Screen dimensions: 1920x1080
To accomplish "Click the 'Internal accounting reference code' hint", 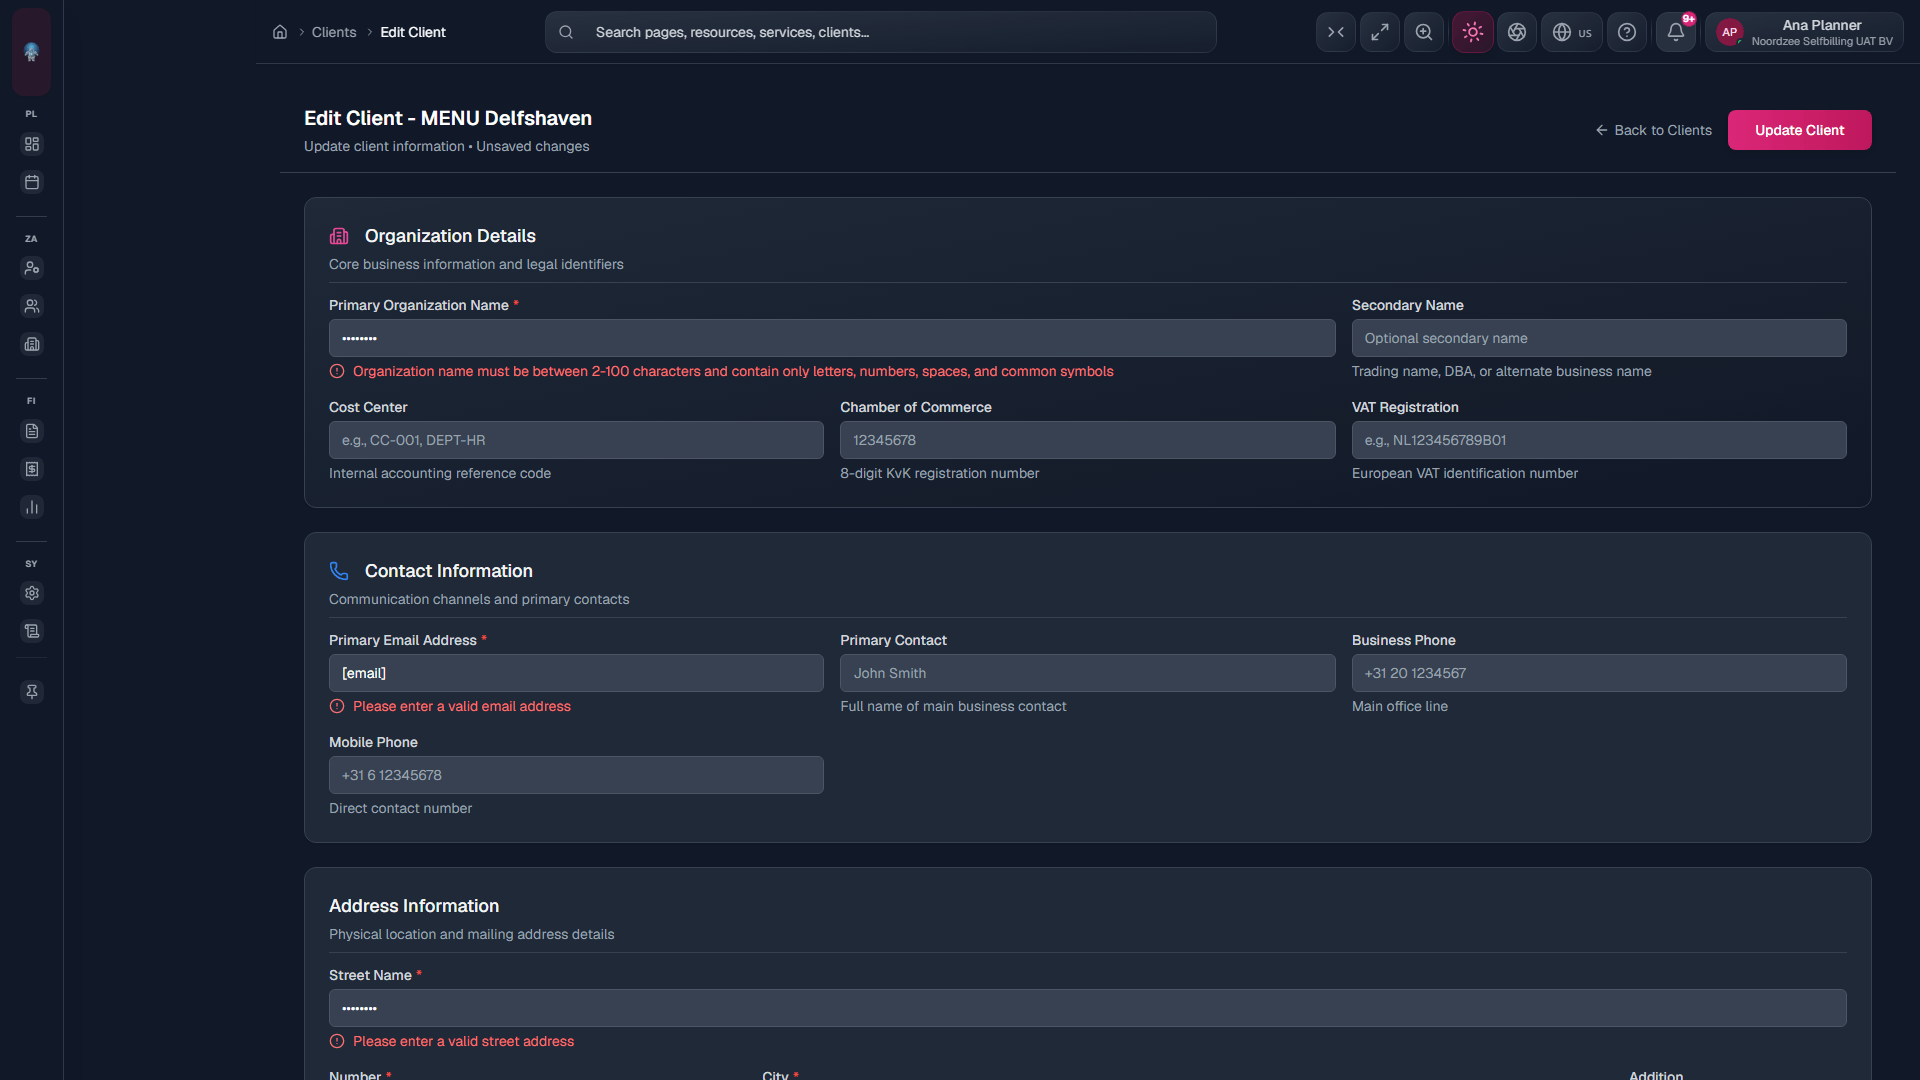I will 440,473.
